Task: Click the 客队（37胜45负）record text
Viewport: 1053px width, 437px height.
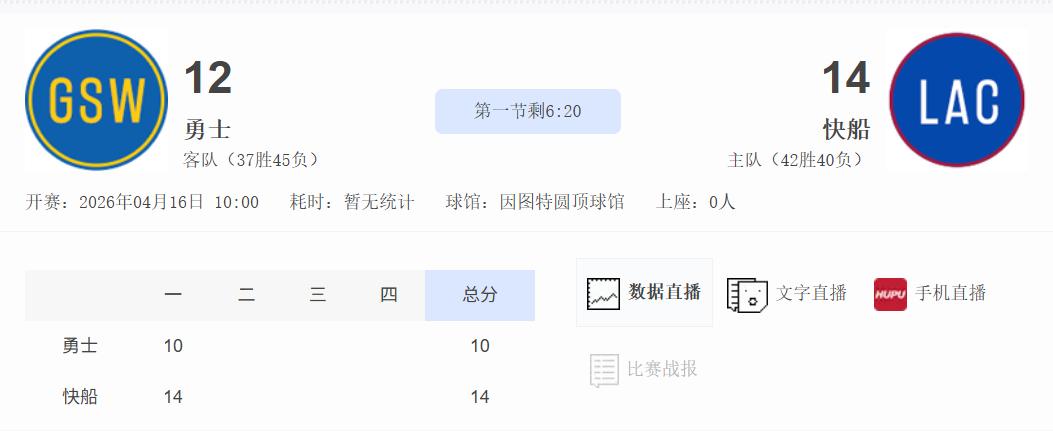Action: tap(254, 160)
